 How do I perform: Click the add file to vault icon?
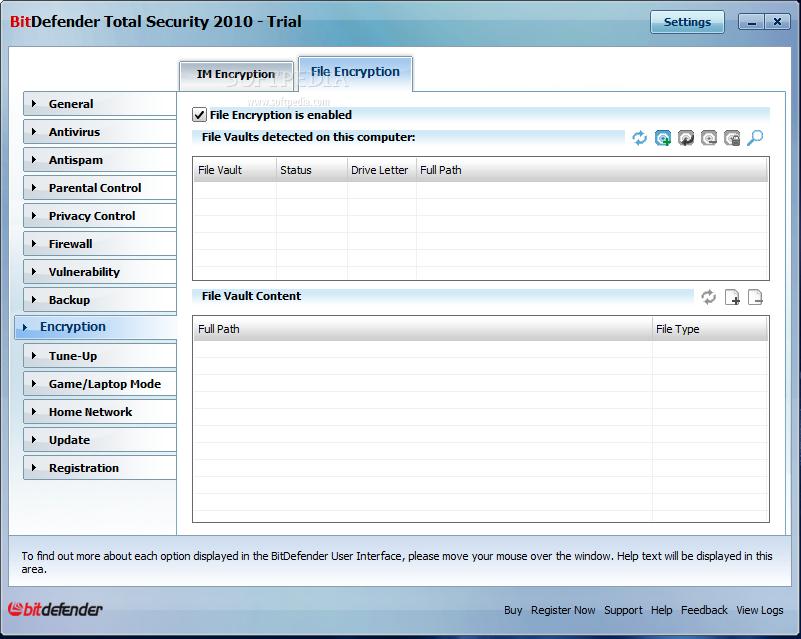[x=732, y=297]
